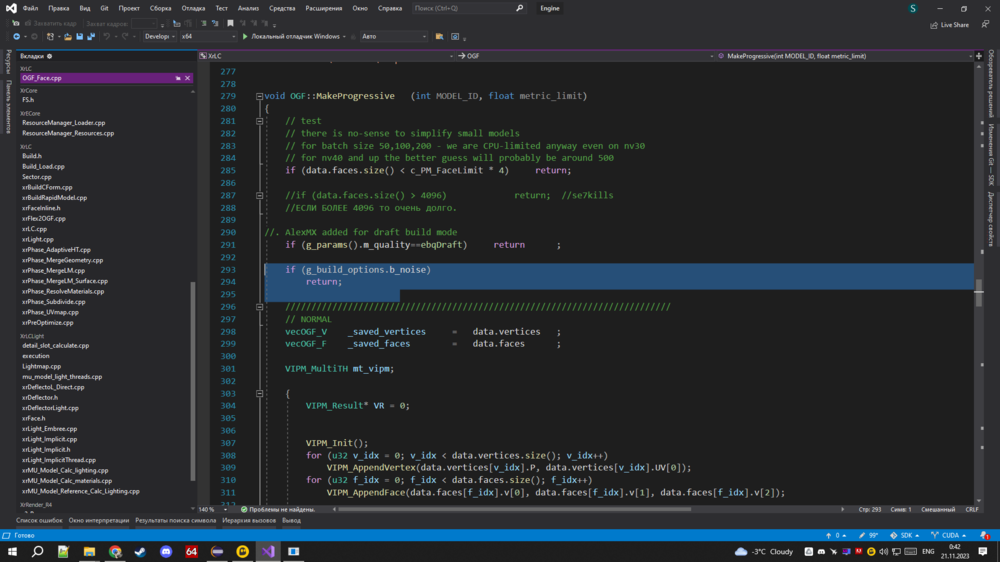The width and height of the screenshot is (1000, 562).
Task: Toggle pin on the OGF_Face.cpp tab
Action: 178,78
